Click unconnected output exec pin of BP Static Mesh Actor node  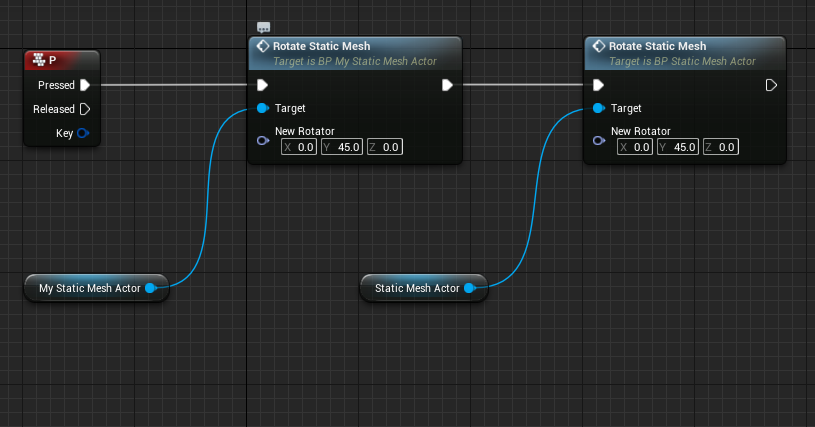pyautogui.click(x=771, y=85)
